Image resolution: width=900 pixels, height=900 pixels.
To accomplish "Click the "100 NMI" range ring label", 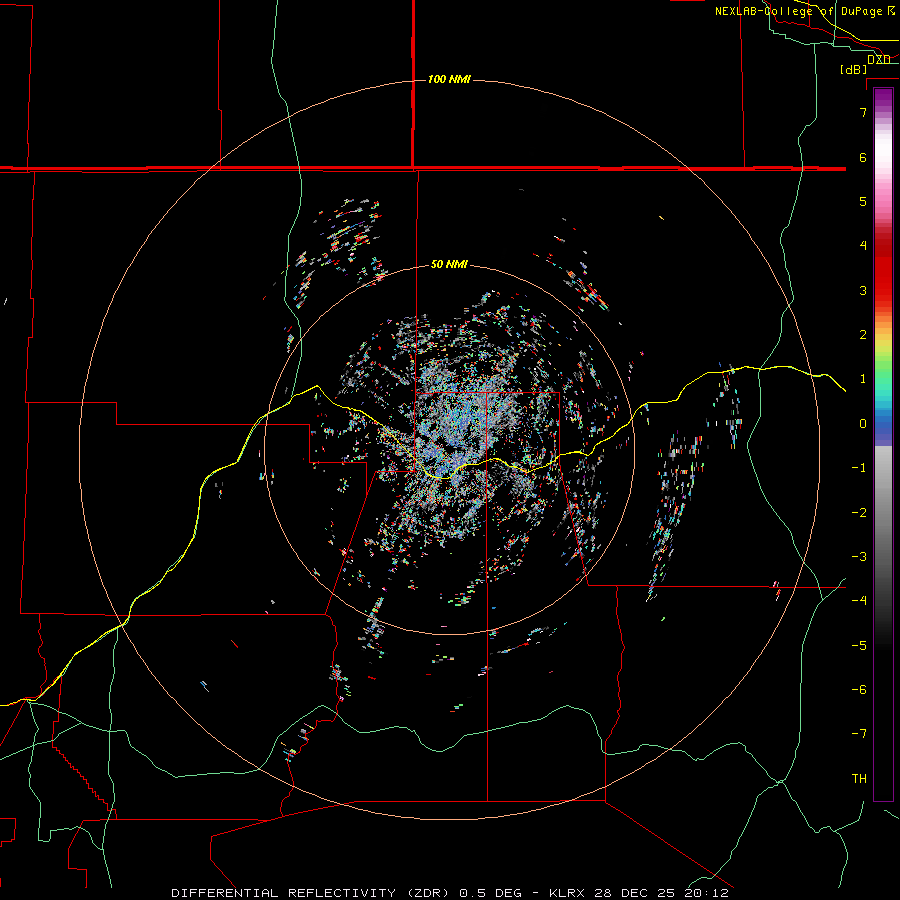I will point(449,79).
